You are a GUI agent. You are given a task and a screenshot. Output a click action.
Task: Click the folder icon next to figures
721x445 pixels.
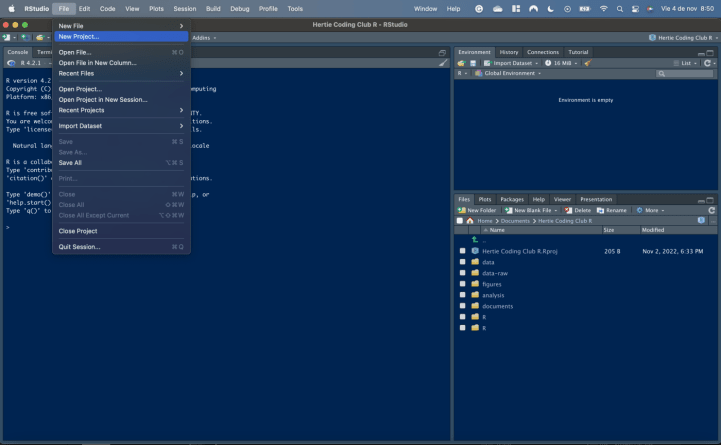tap(475, 284)
